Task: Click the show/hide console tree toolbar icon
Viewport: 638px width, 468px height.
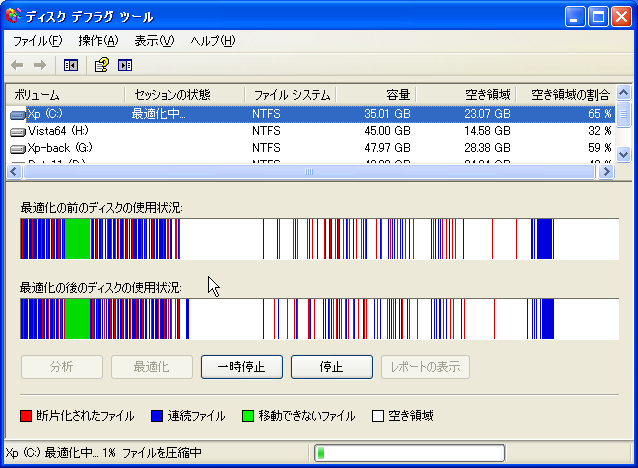Action: tap(71, 65)
